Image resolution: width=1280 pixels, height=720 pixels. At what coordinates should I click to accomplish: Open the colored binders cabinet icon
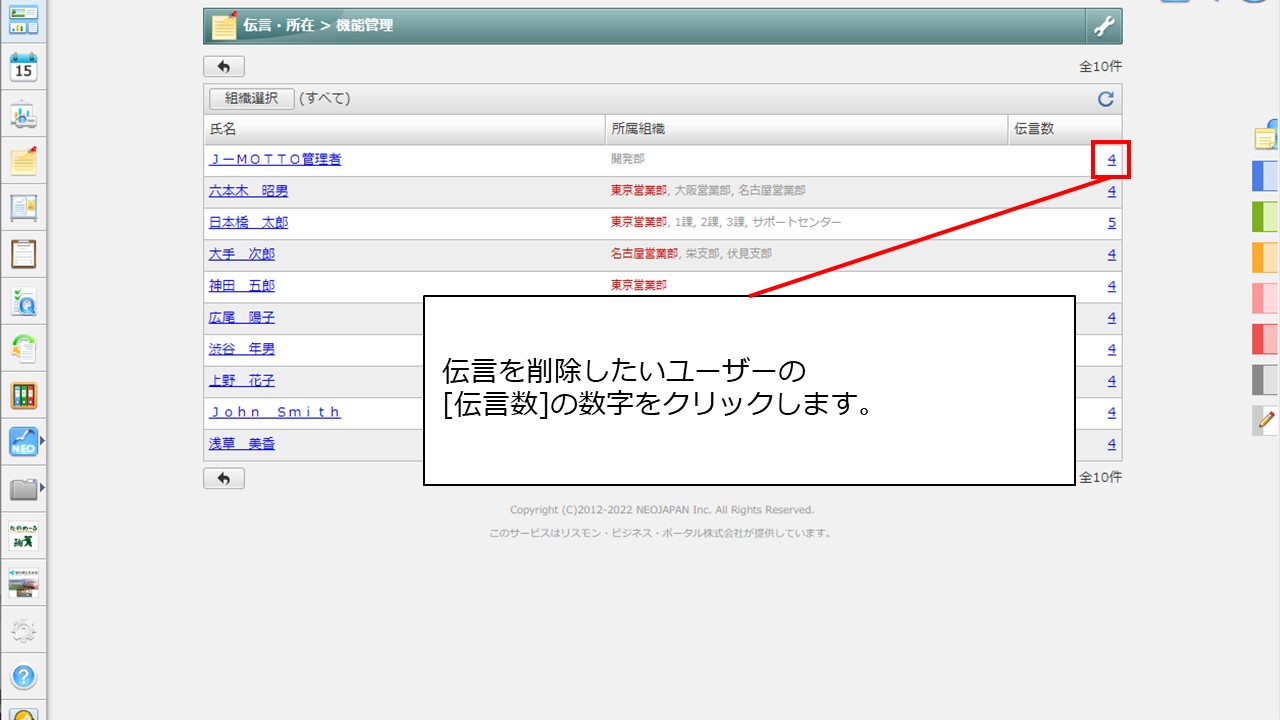(23, 395)
